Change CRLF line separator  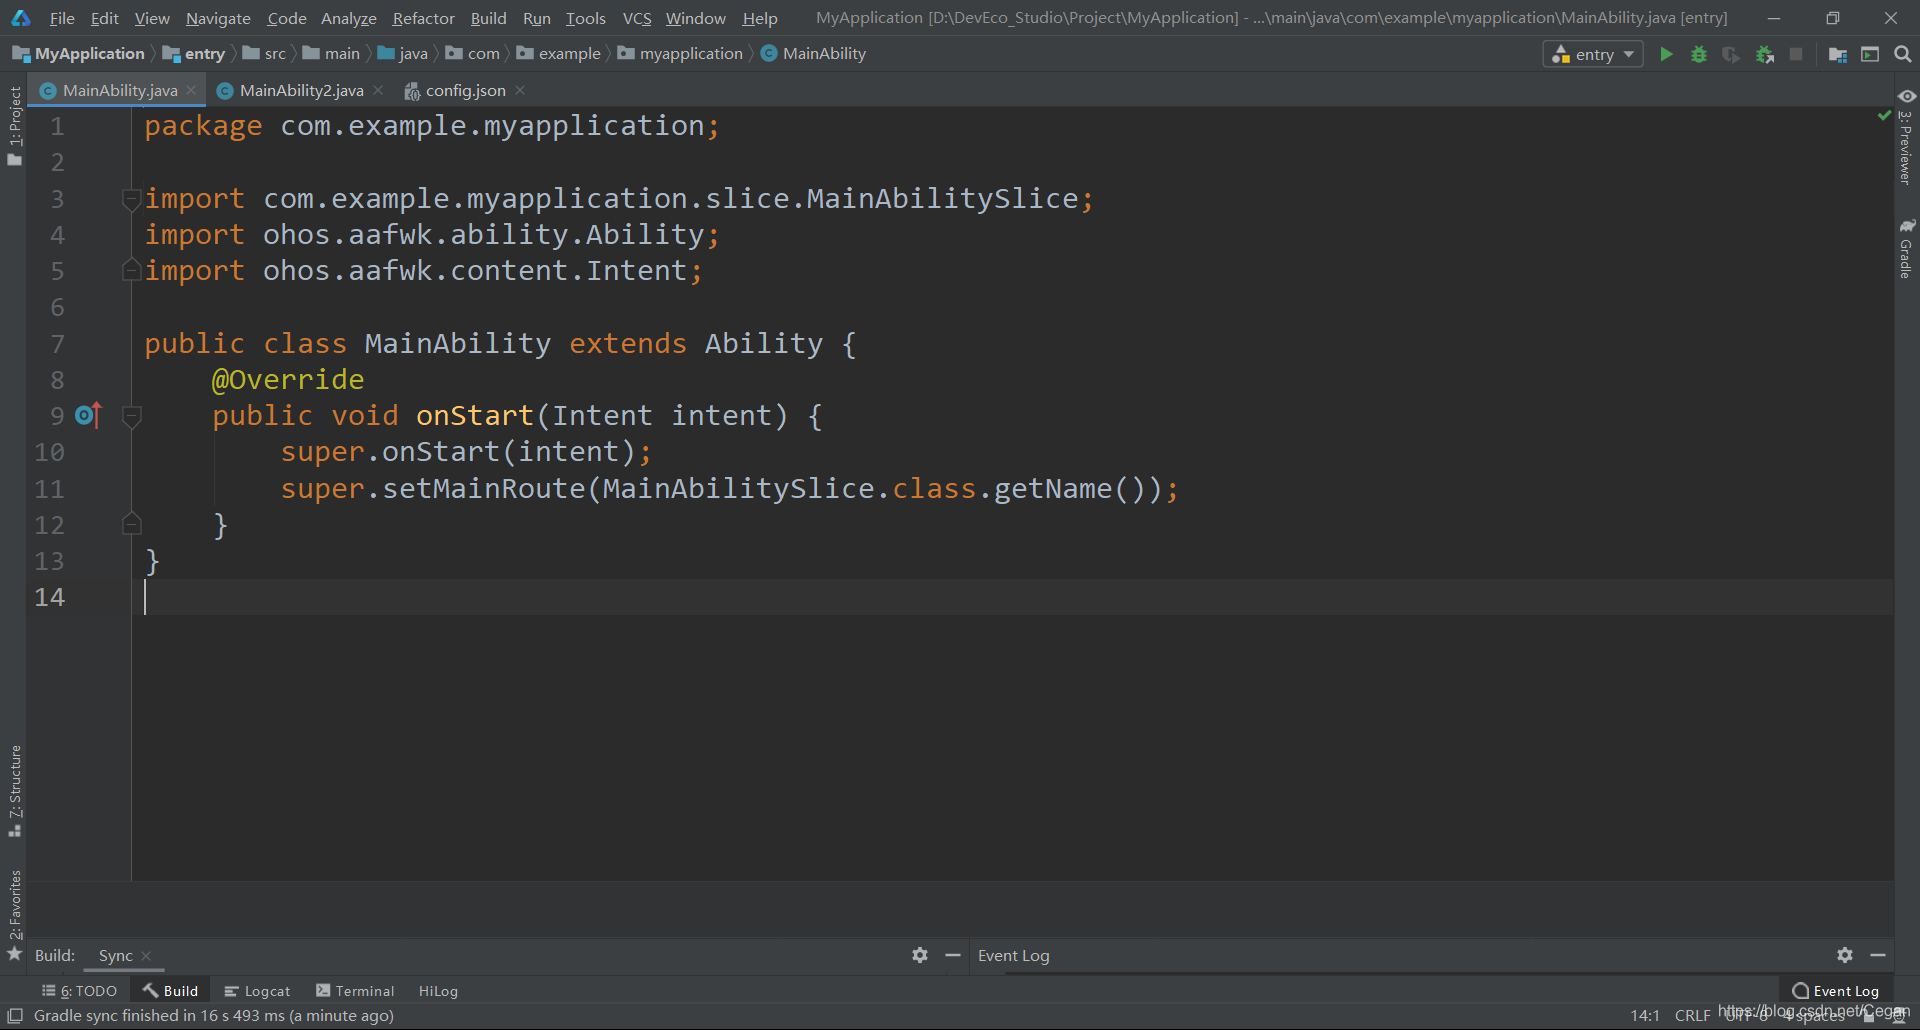(x=1692, y=1016)
